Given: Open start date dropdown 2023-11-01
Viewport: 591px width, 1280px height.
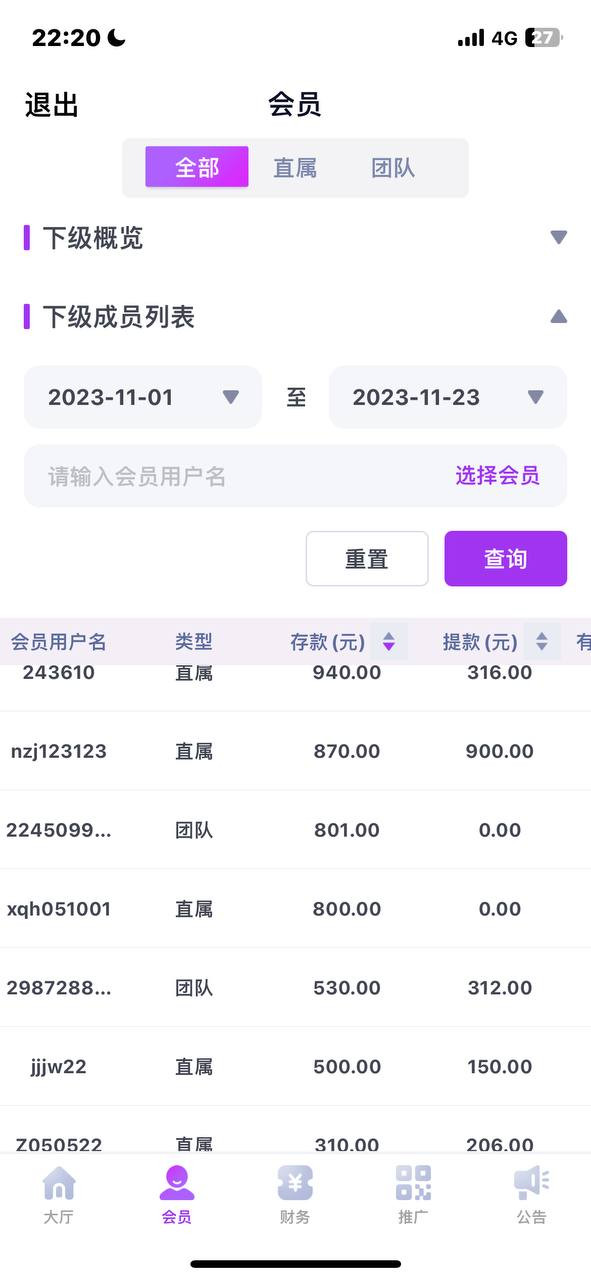Looking at the screenshot, I should 143,397.
